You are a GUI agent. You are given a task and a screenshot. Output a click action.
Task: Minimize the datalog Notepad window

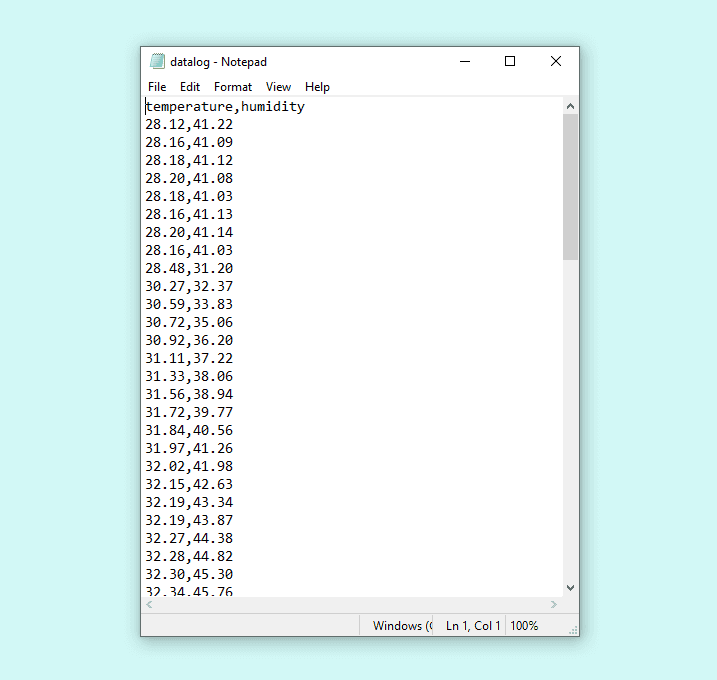coord(465,61)
